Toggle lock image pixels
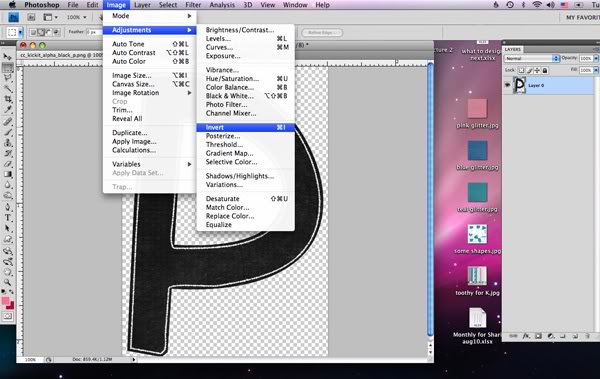Viewport: 600px width, 379px height. (x=529, y=70)
